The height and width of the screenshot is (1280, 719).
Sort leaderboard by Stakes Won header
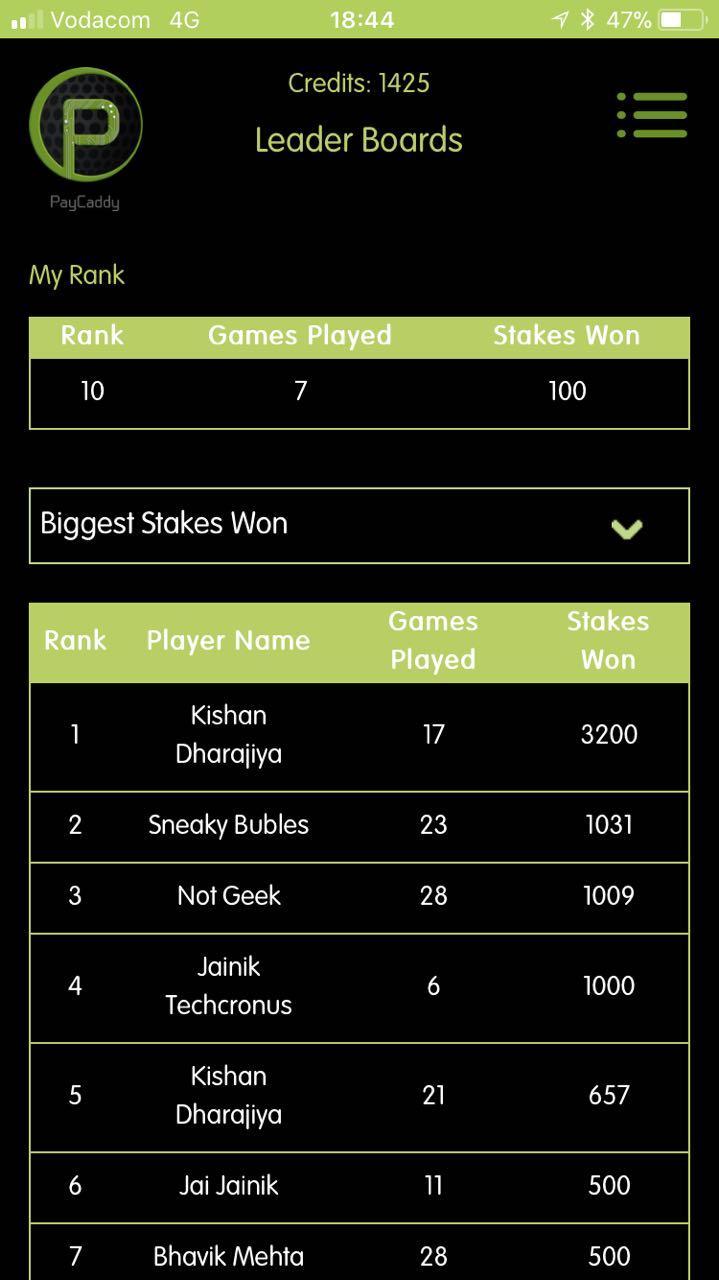click(x=608, y=640)
